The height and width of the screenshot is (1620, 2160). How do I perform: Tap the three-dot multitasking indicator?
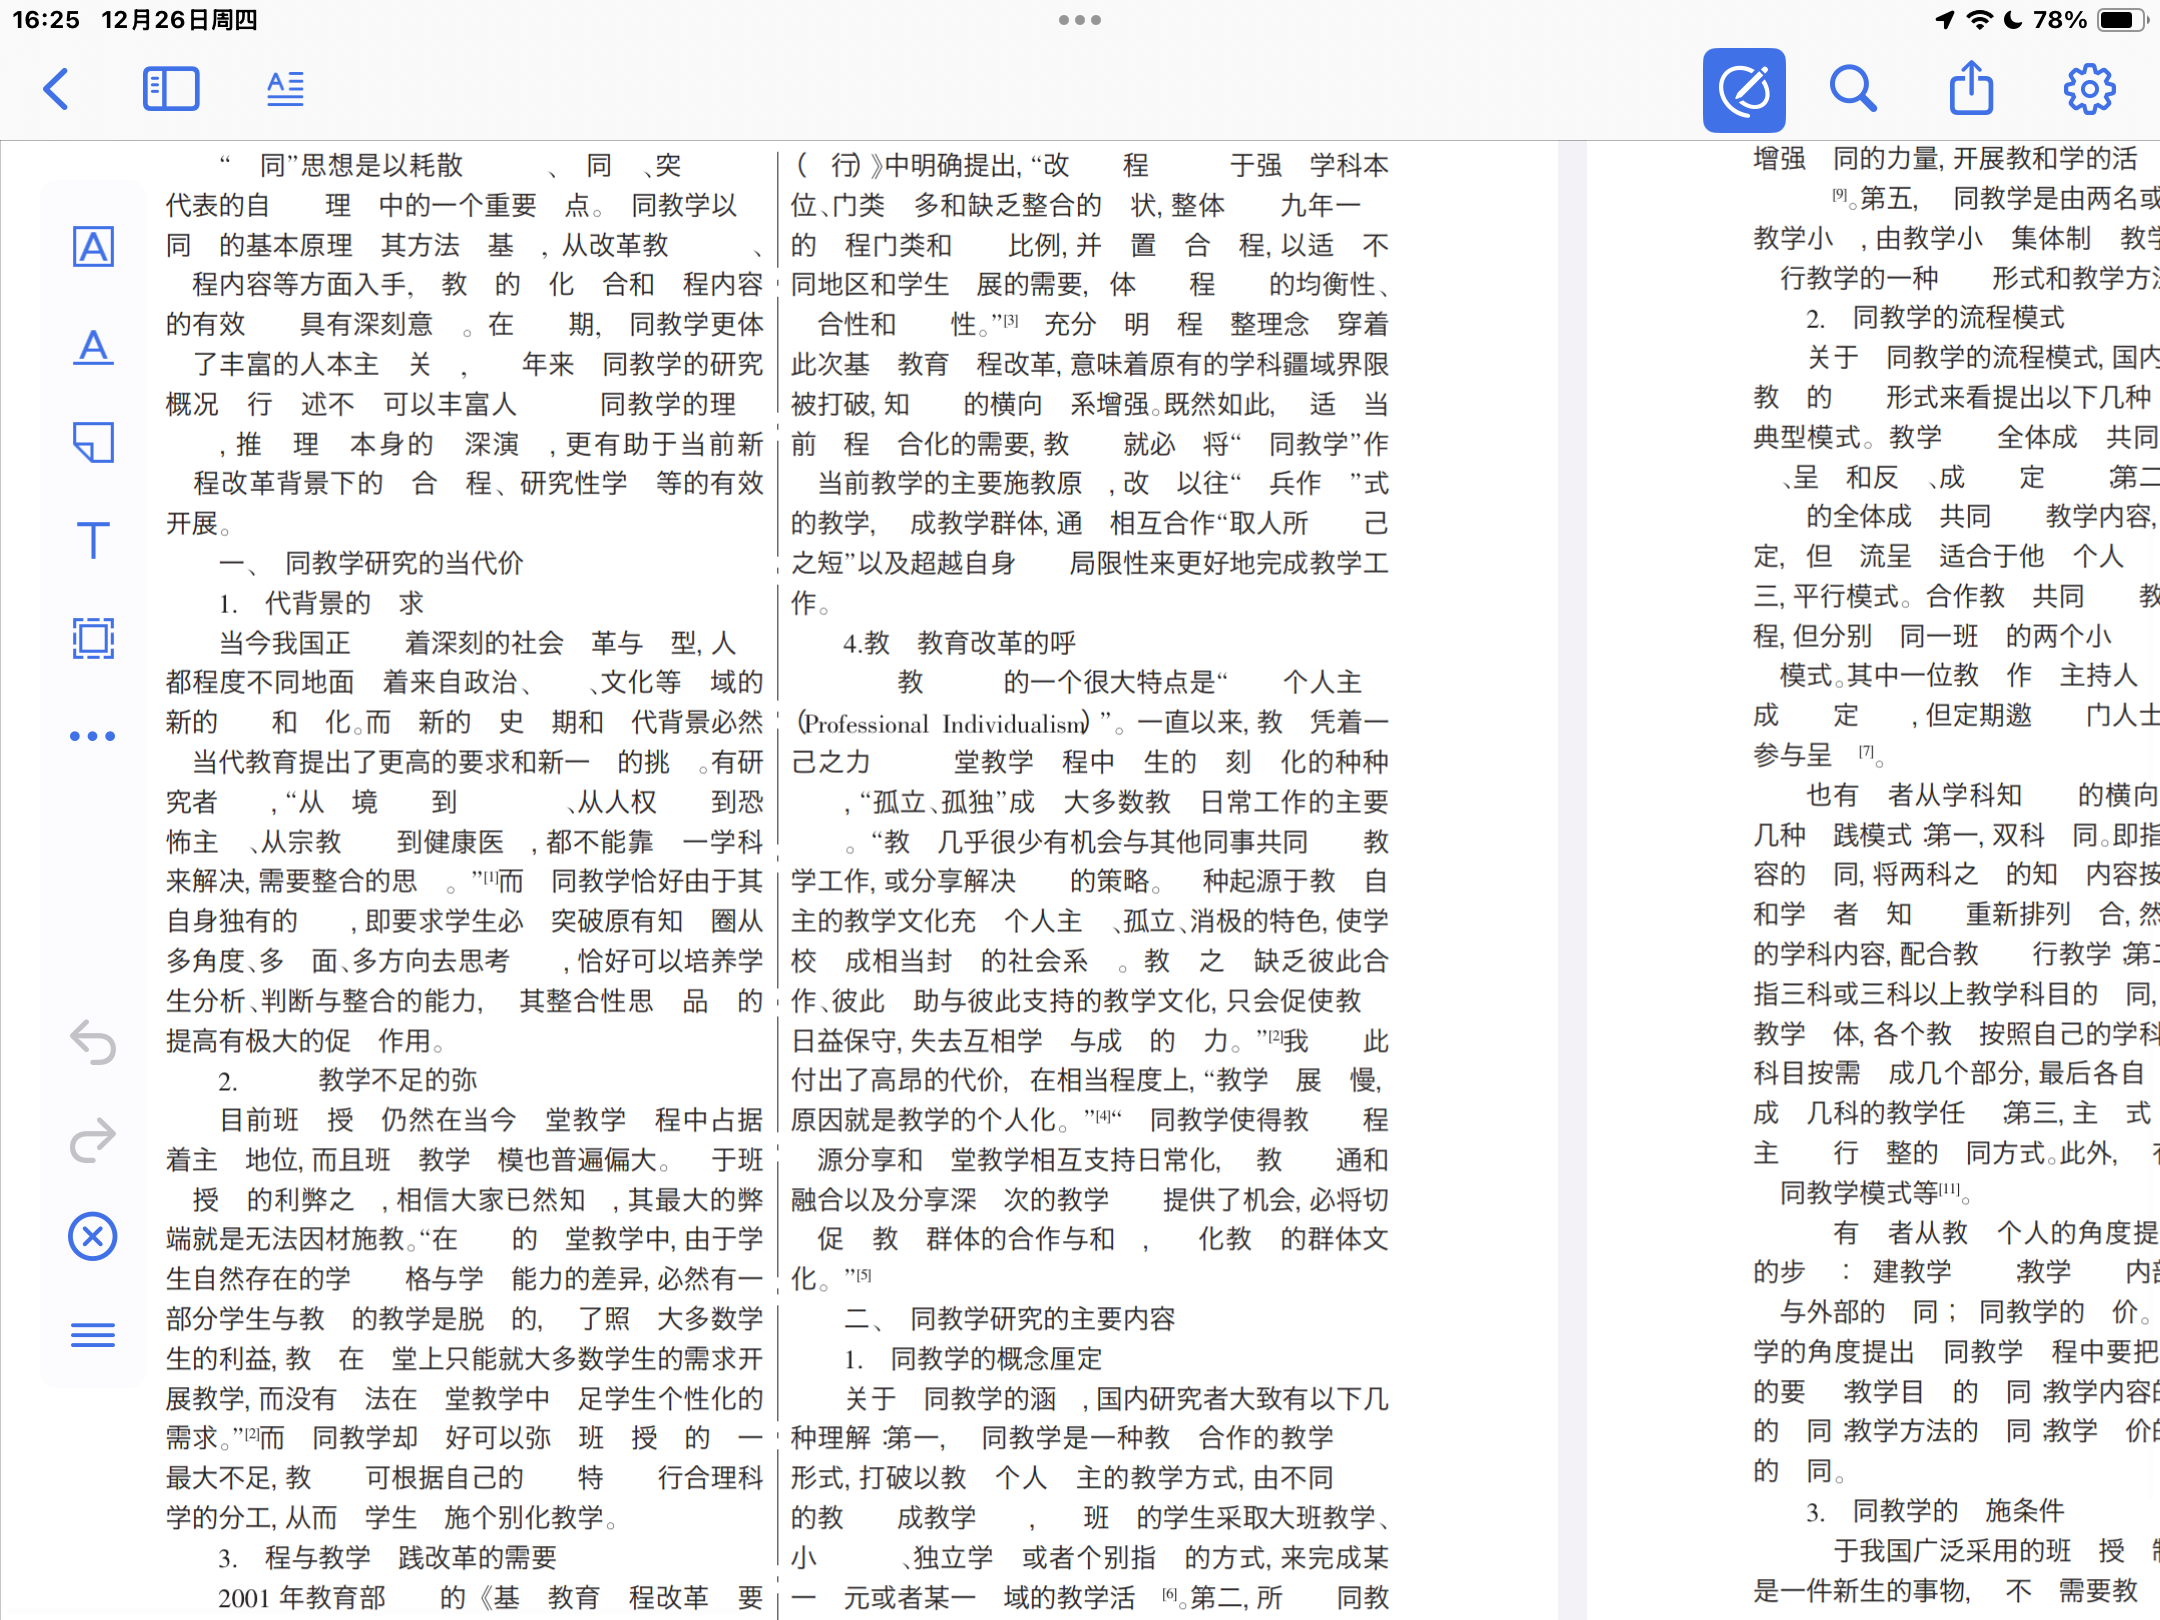(x=1080, y=20)
